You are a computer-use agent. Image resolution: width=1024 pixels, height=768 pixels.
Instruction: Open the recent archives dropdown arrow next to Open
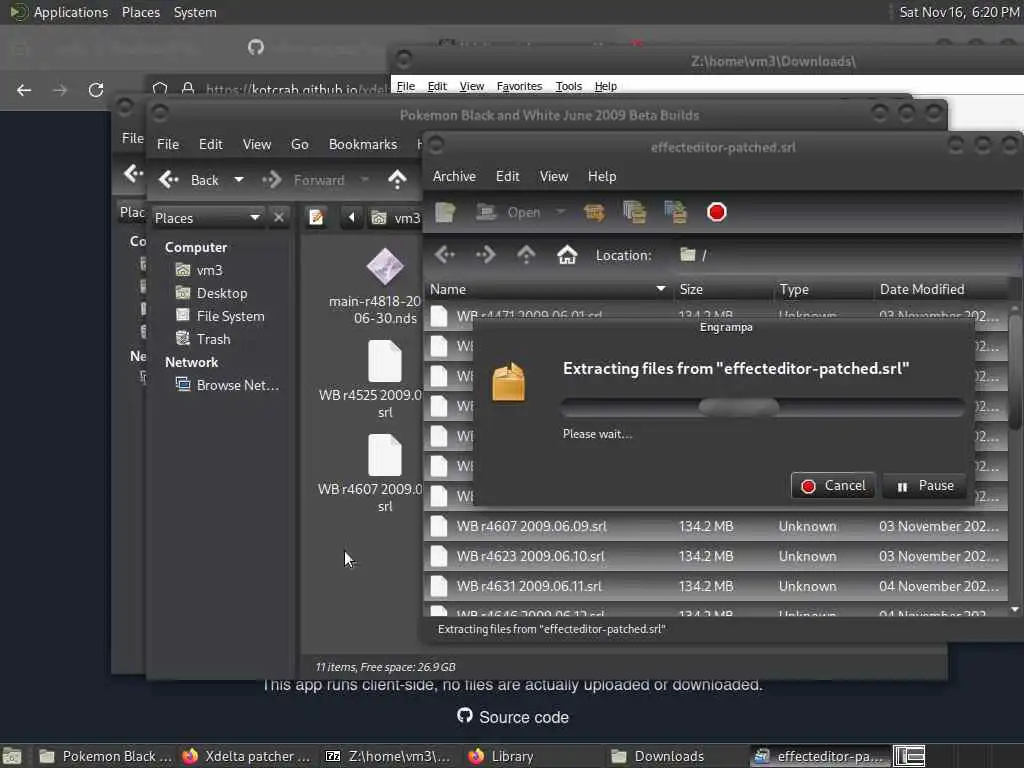(x=560, y=212)
